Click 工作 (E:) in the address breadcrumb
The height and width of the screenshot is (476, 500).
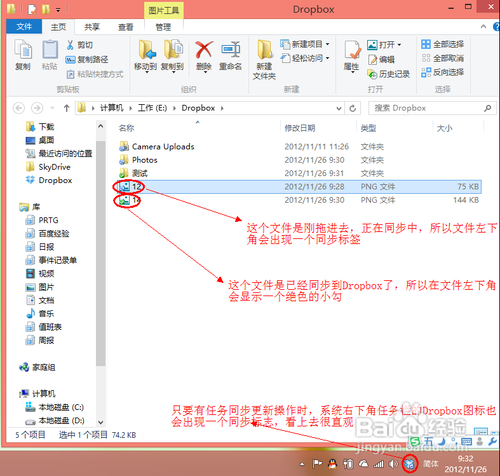point(152,108)
